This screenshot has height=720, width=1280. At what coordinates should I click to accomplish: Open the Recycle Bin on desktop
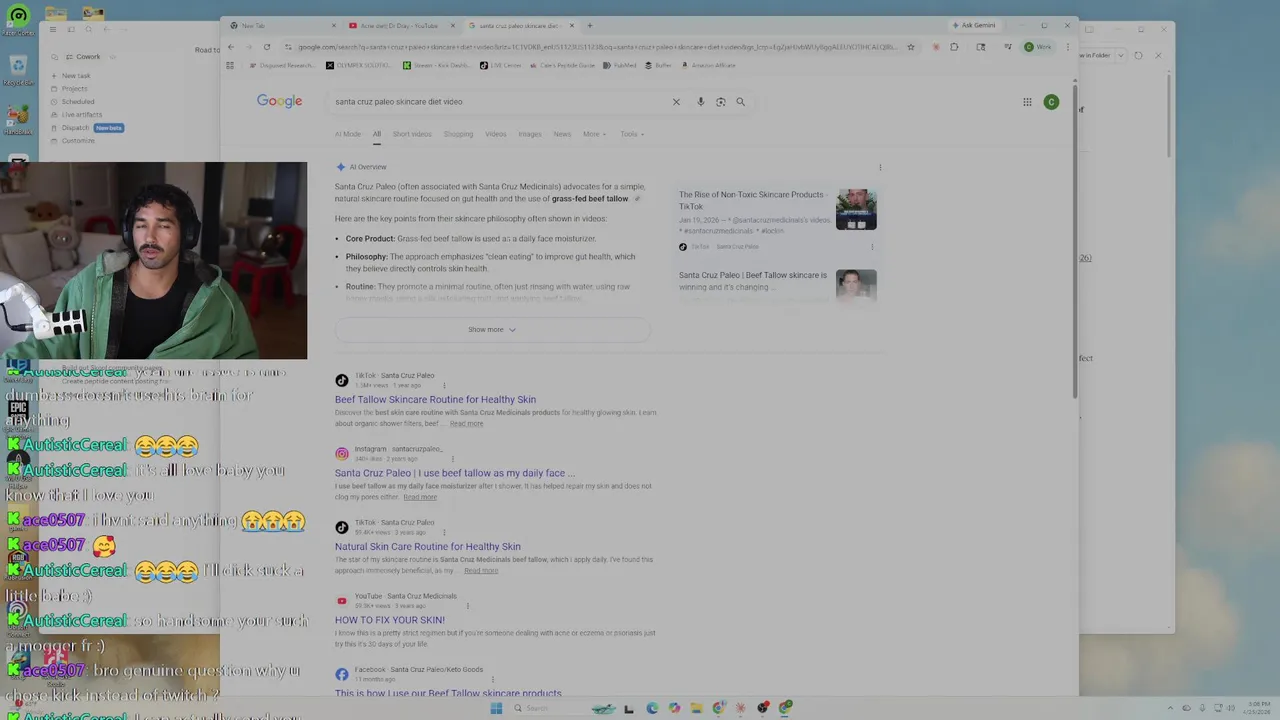pyautogui.click(x=17, y=68)
